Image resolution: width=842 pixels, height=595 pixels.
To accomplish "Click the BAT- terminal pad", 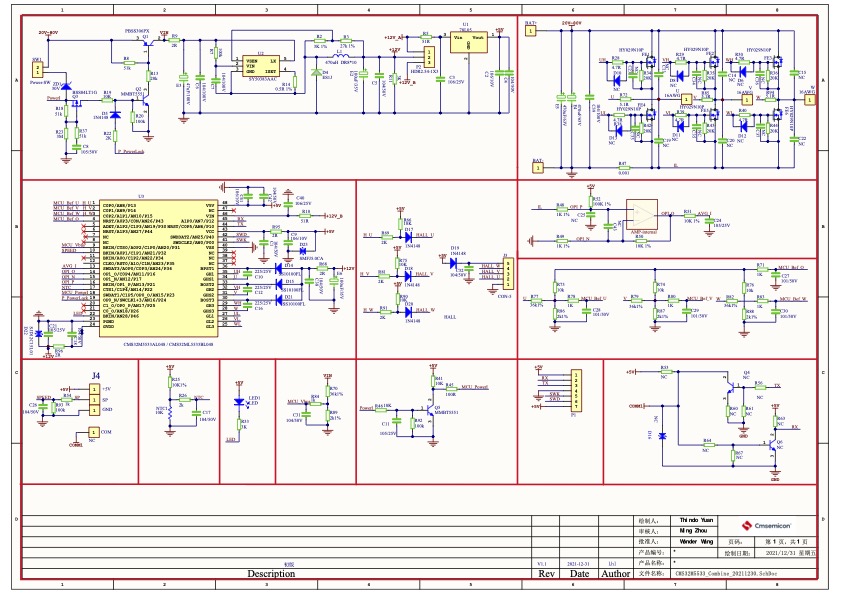I will click(538, 168).
